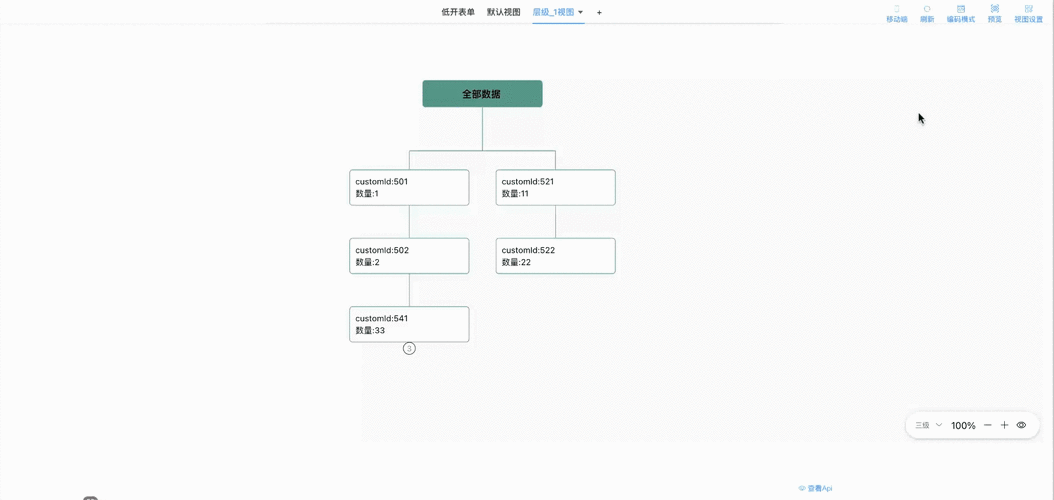Screen dimensions: 1054x500
Task: Expand the 层级_1视图 tab arrow menu
Action: click(580, 12)
